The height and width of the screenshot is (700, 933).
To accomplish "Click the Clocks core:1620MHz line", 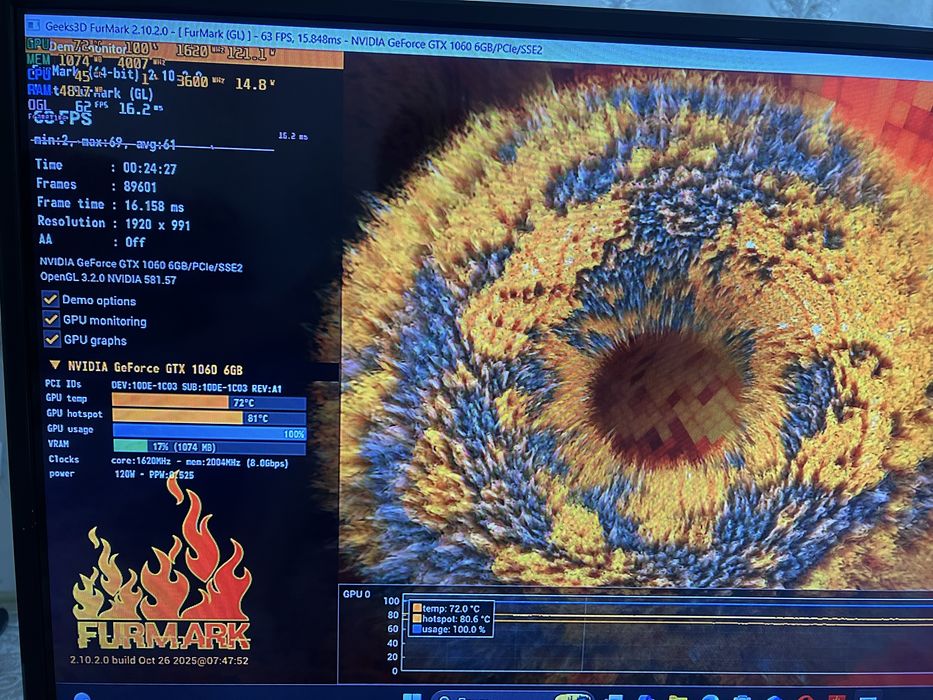I will pos(200,462).
